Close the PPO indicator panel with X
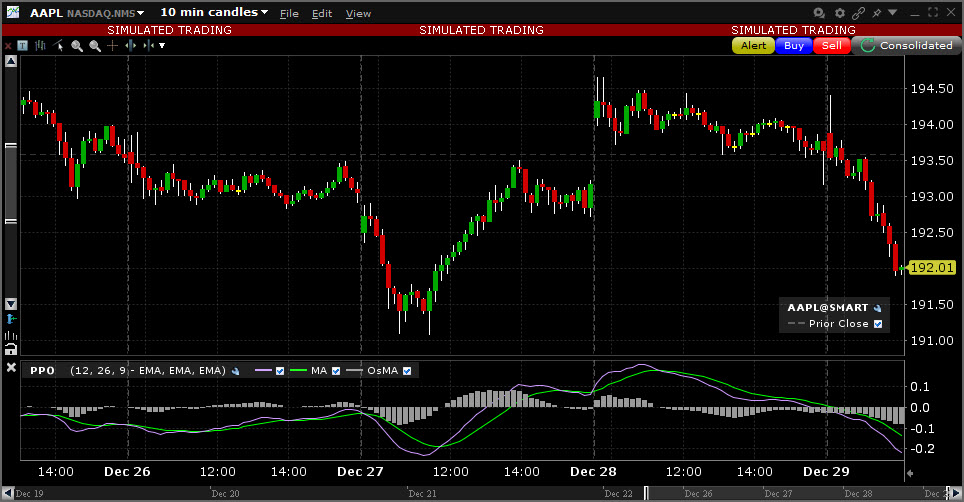This screenshot has width=964, height=502. 10,367
